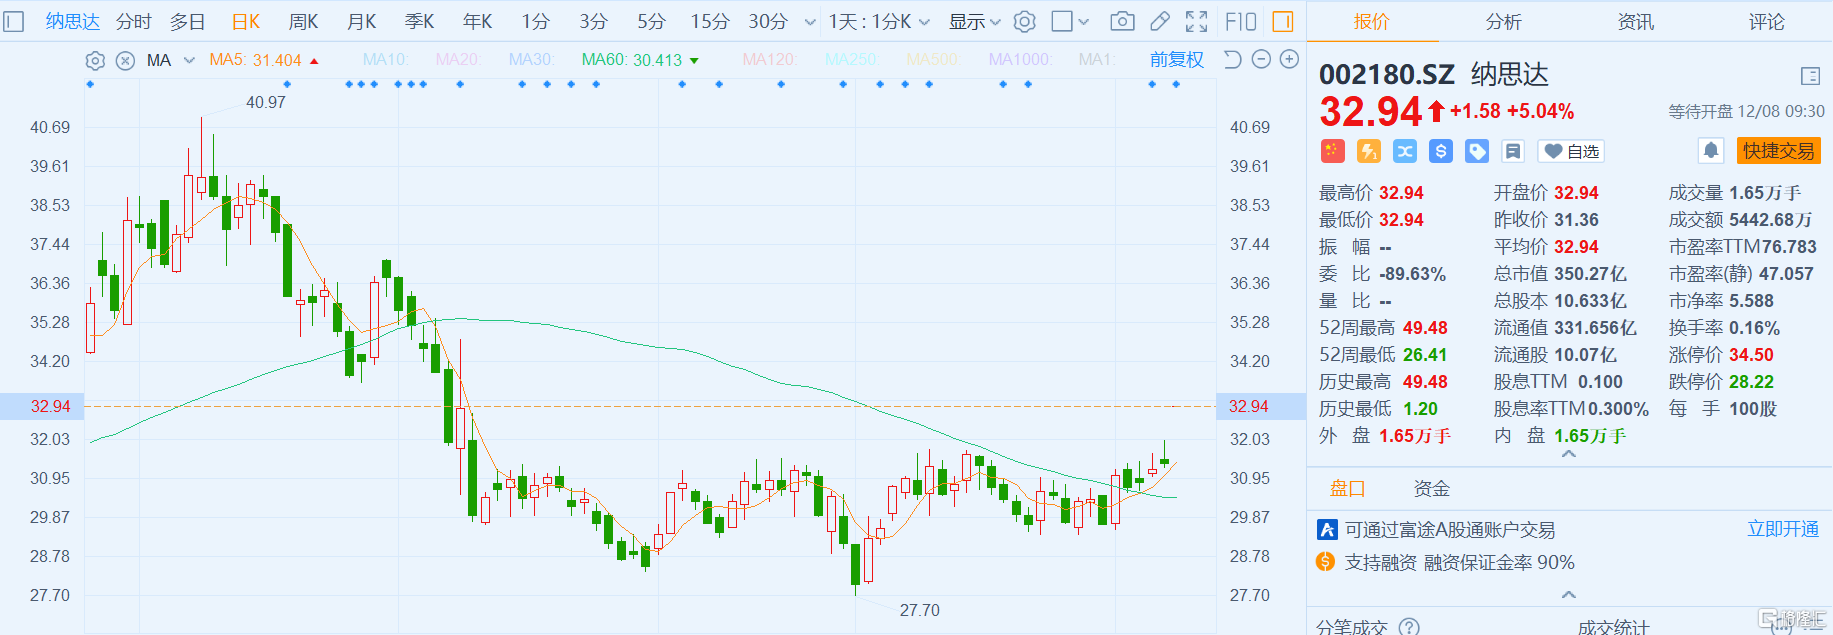The height and width of the screenshot is (635, 1833).
Task: Take a chart screenshot with camera icon
Action: point(1122,21)
